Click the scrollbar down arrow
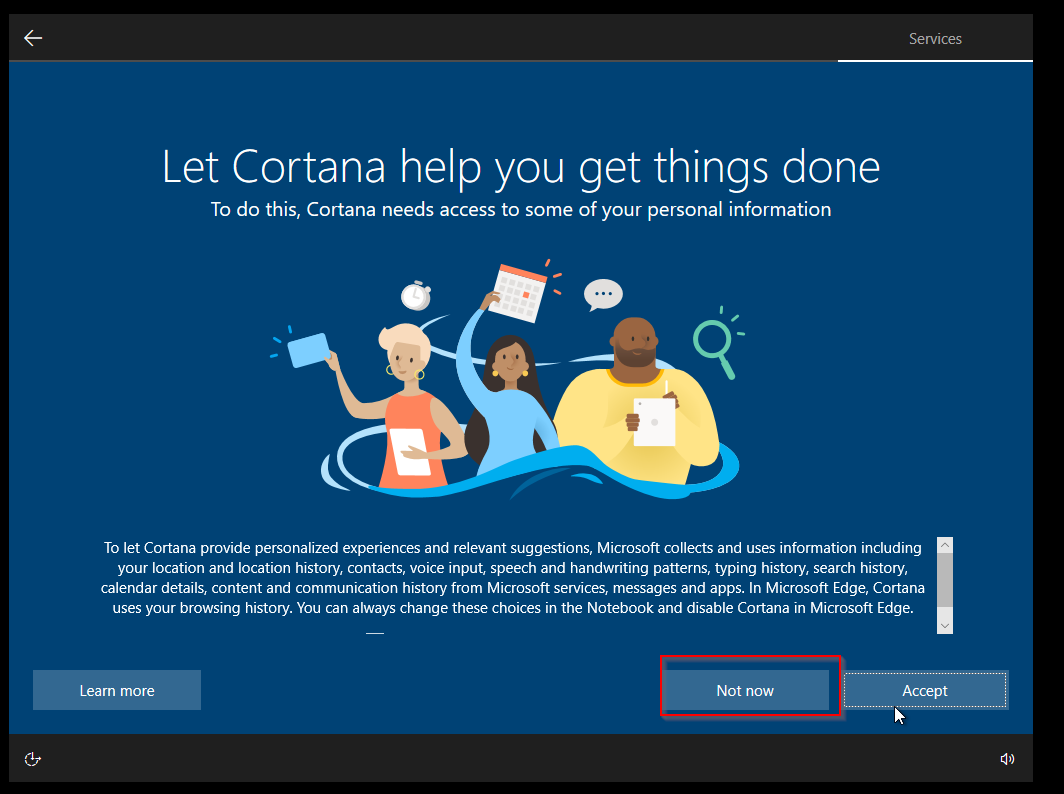 click(x=945, y=626)
